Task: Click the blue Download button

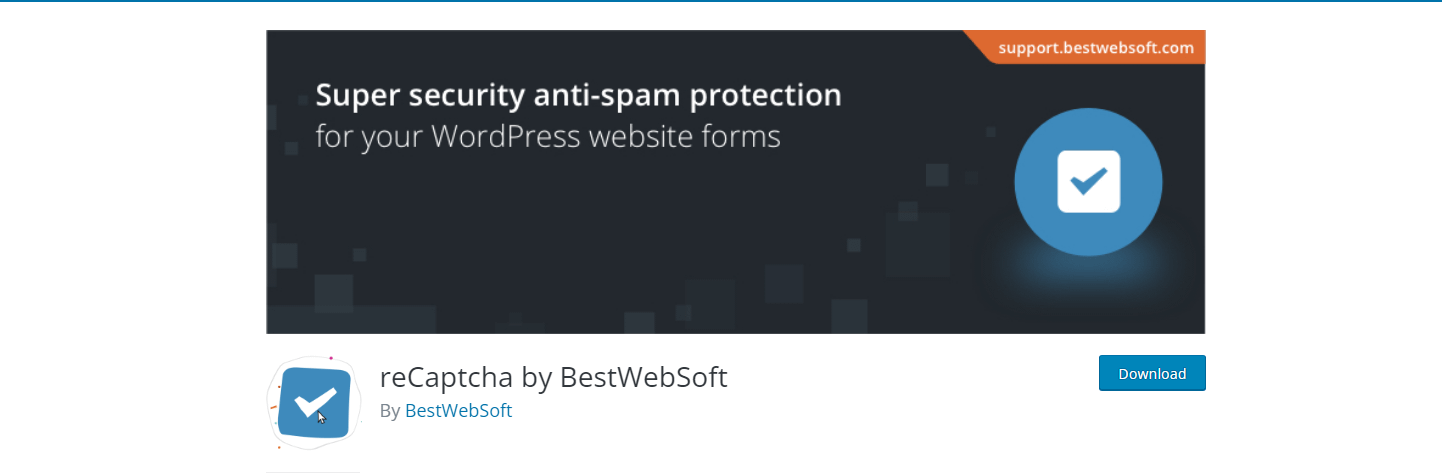Action: tap(1152, 373)
